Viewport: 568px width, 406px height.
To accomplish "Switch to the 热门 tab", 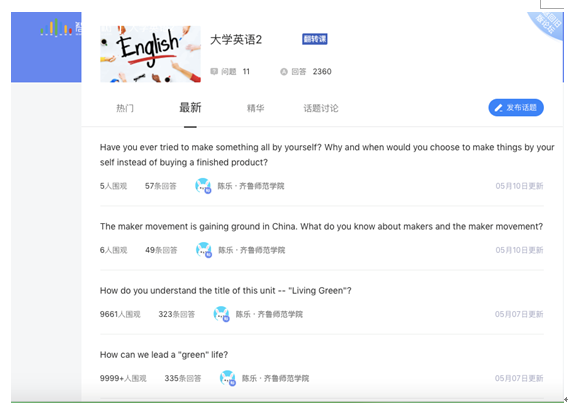I will coord(125,108).
